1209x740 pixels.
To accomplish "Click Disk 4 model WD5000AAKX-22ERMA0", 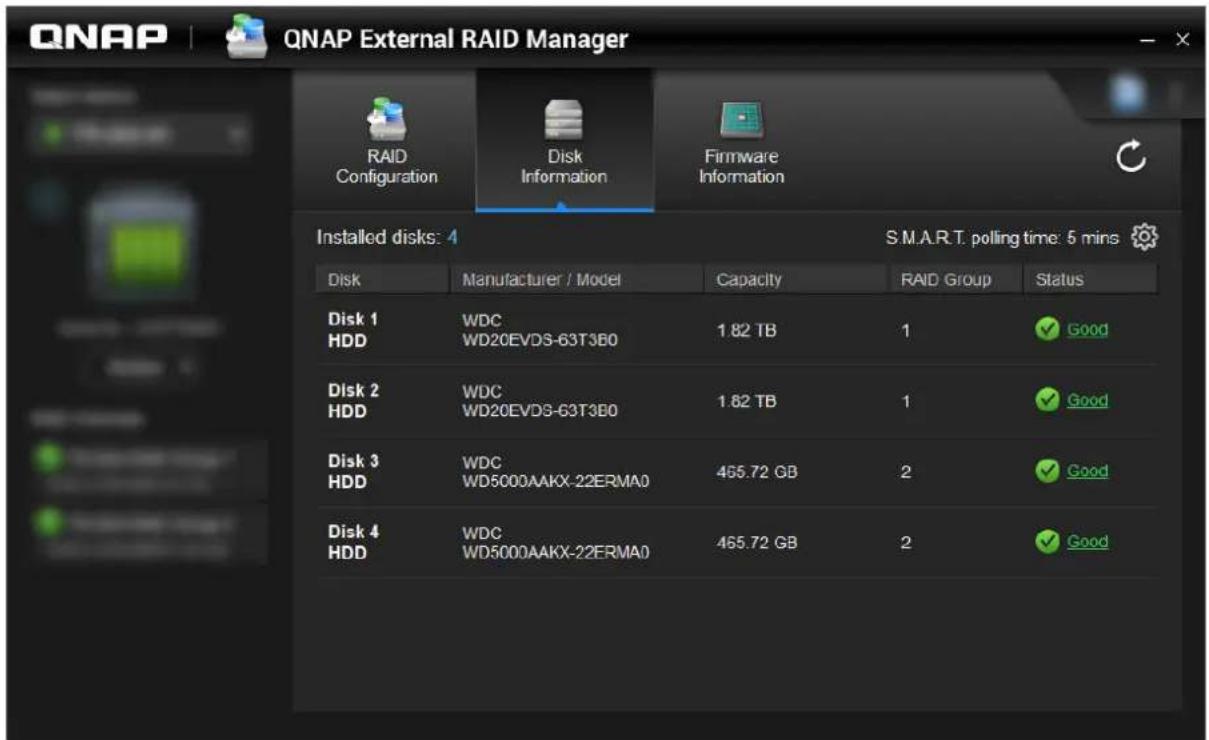I will click(x=556, y=553).
